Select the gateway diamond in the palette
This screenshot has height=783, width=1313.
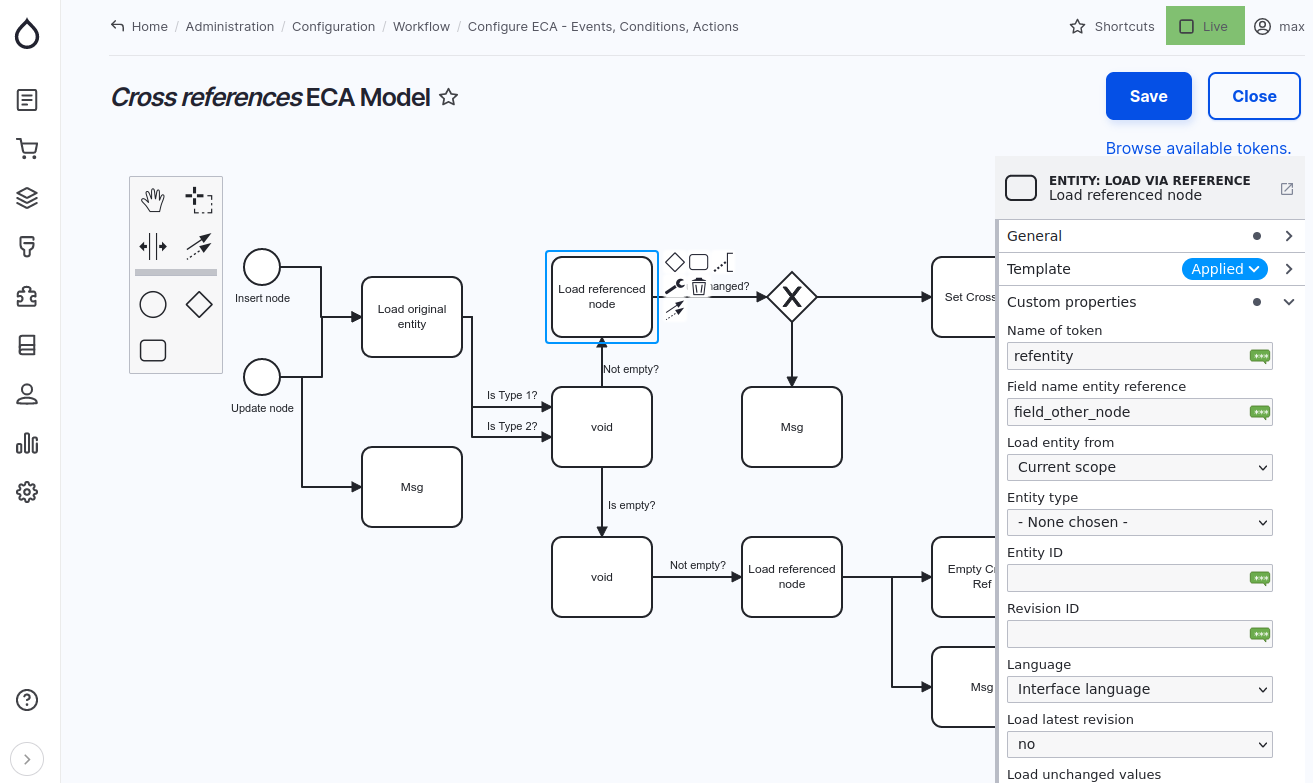pos(199,304)
